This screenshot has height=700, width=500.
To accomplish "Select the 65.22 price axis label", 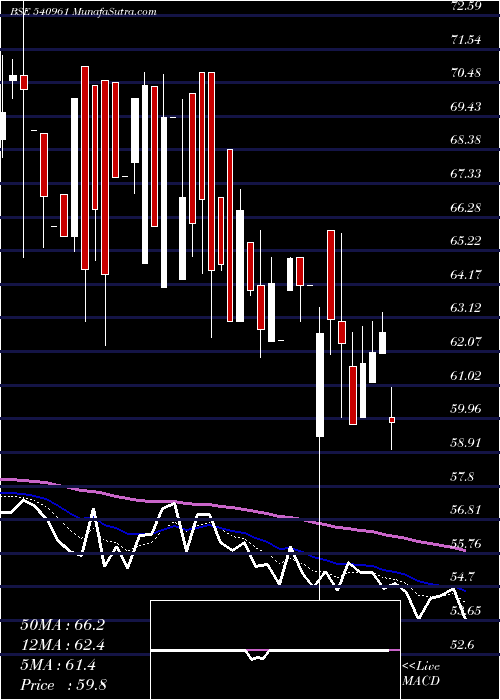I will [x=466, y=242].
